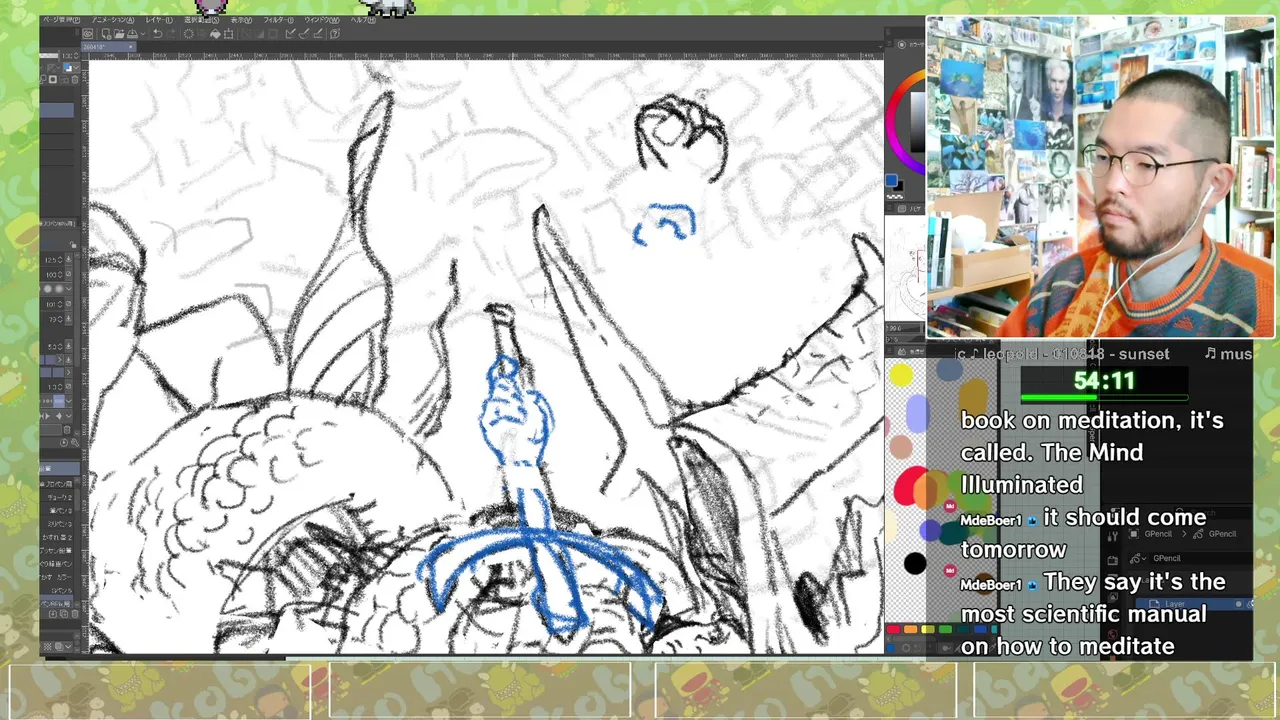Redo the previous action
The image size is (1280, 720).
tap(171, 34)
